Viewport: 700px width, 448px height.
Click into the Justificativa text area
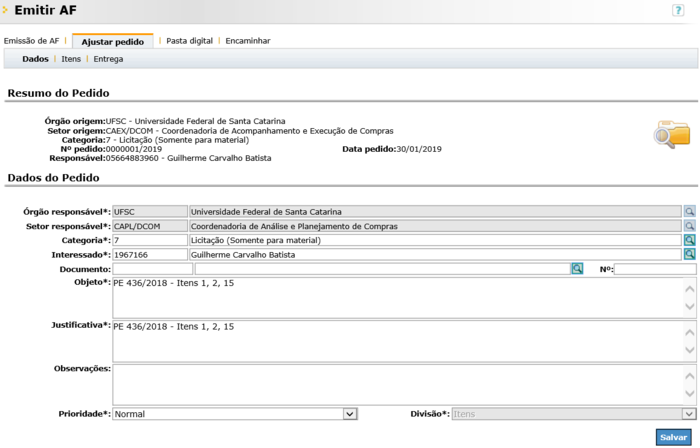coord(395,340)
